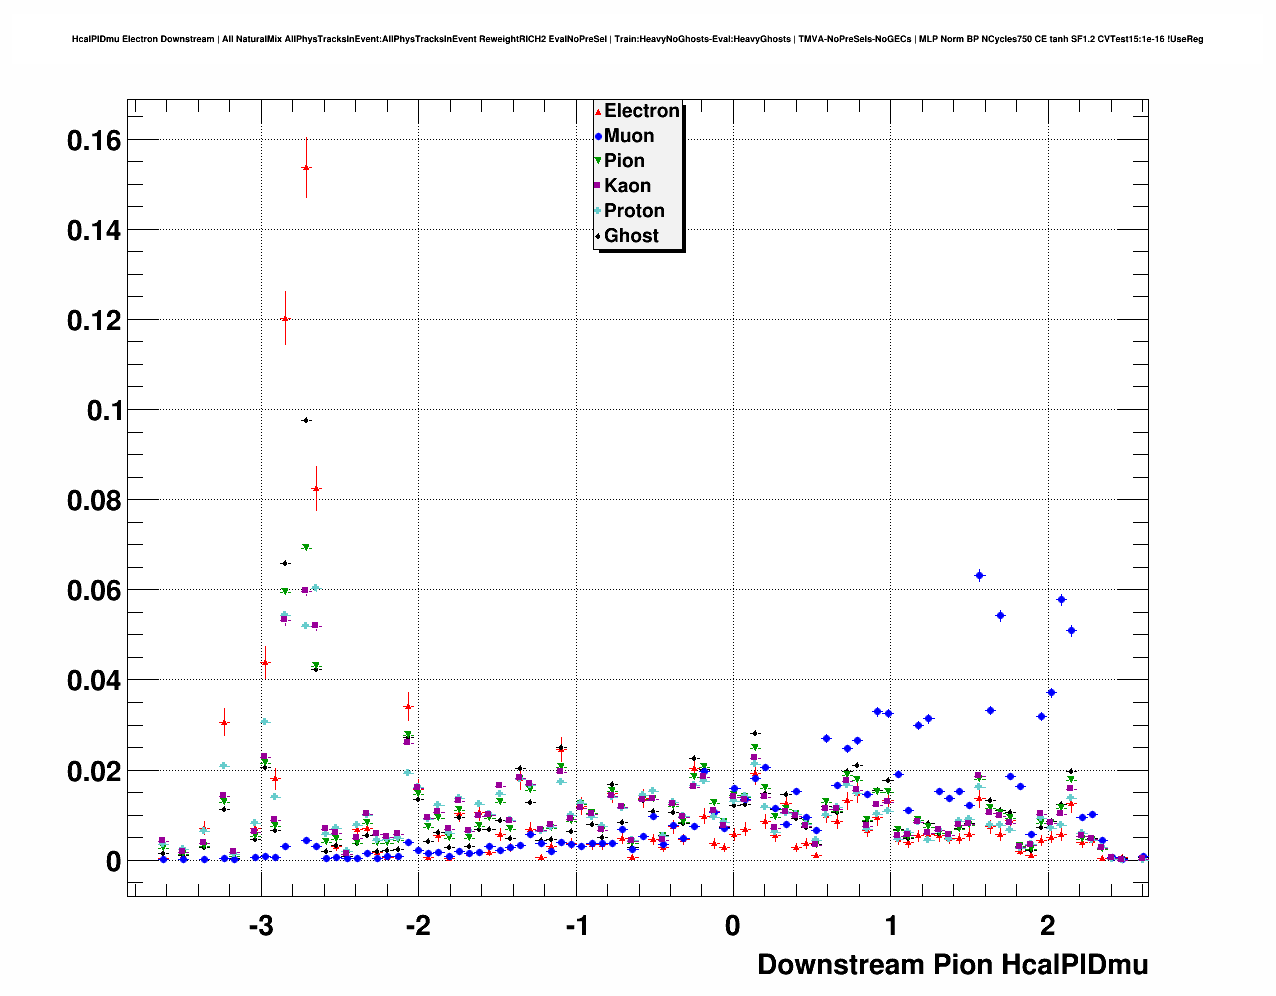The width and height of the screenshot is (1276, 996).
Task: Click the x-axis title Downstream Pion HcalPIDmu
Action: coord(952,965)
